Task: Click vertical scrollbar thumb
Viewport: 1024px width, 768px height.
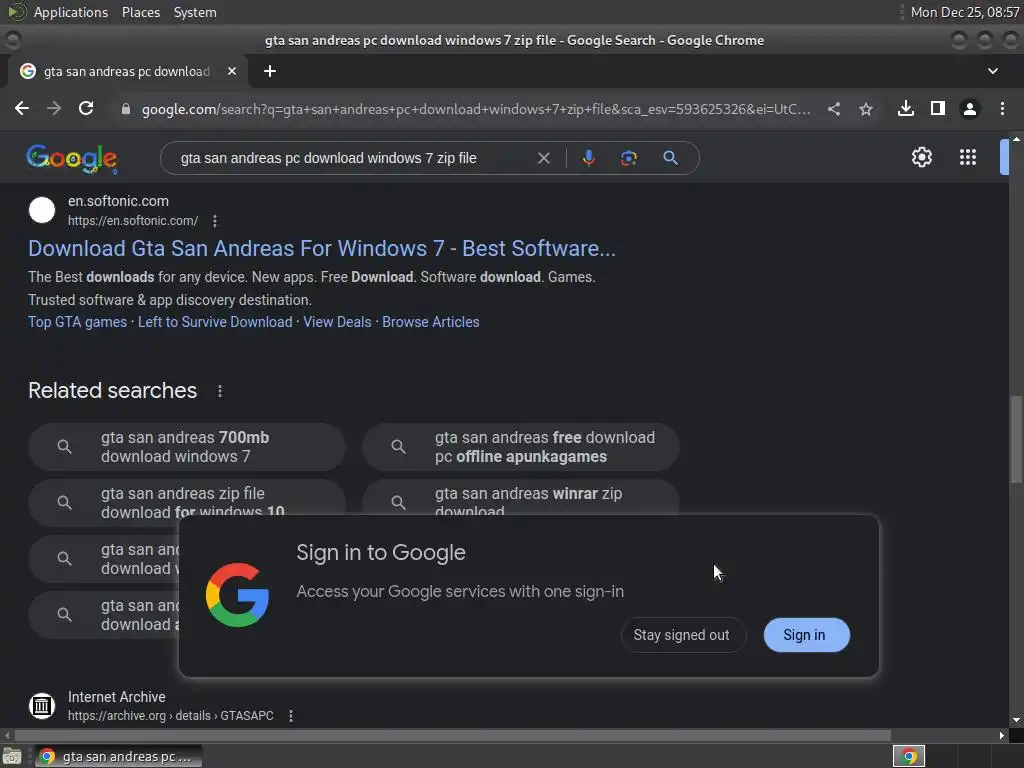Action: [x=1016, y=440]
